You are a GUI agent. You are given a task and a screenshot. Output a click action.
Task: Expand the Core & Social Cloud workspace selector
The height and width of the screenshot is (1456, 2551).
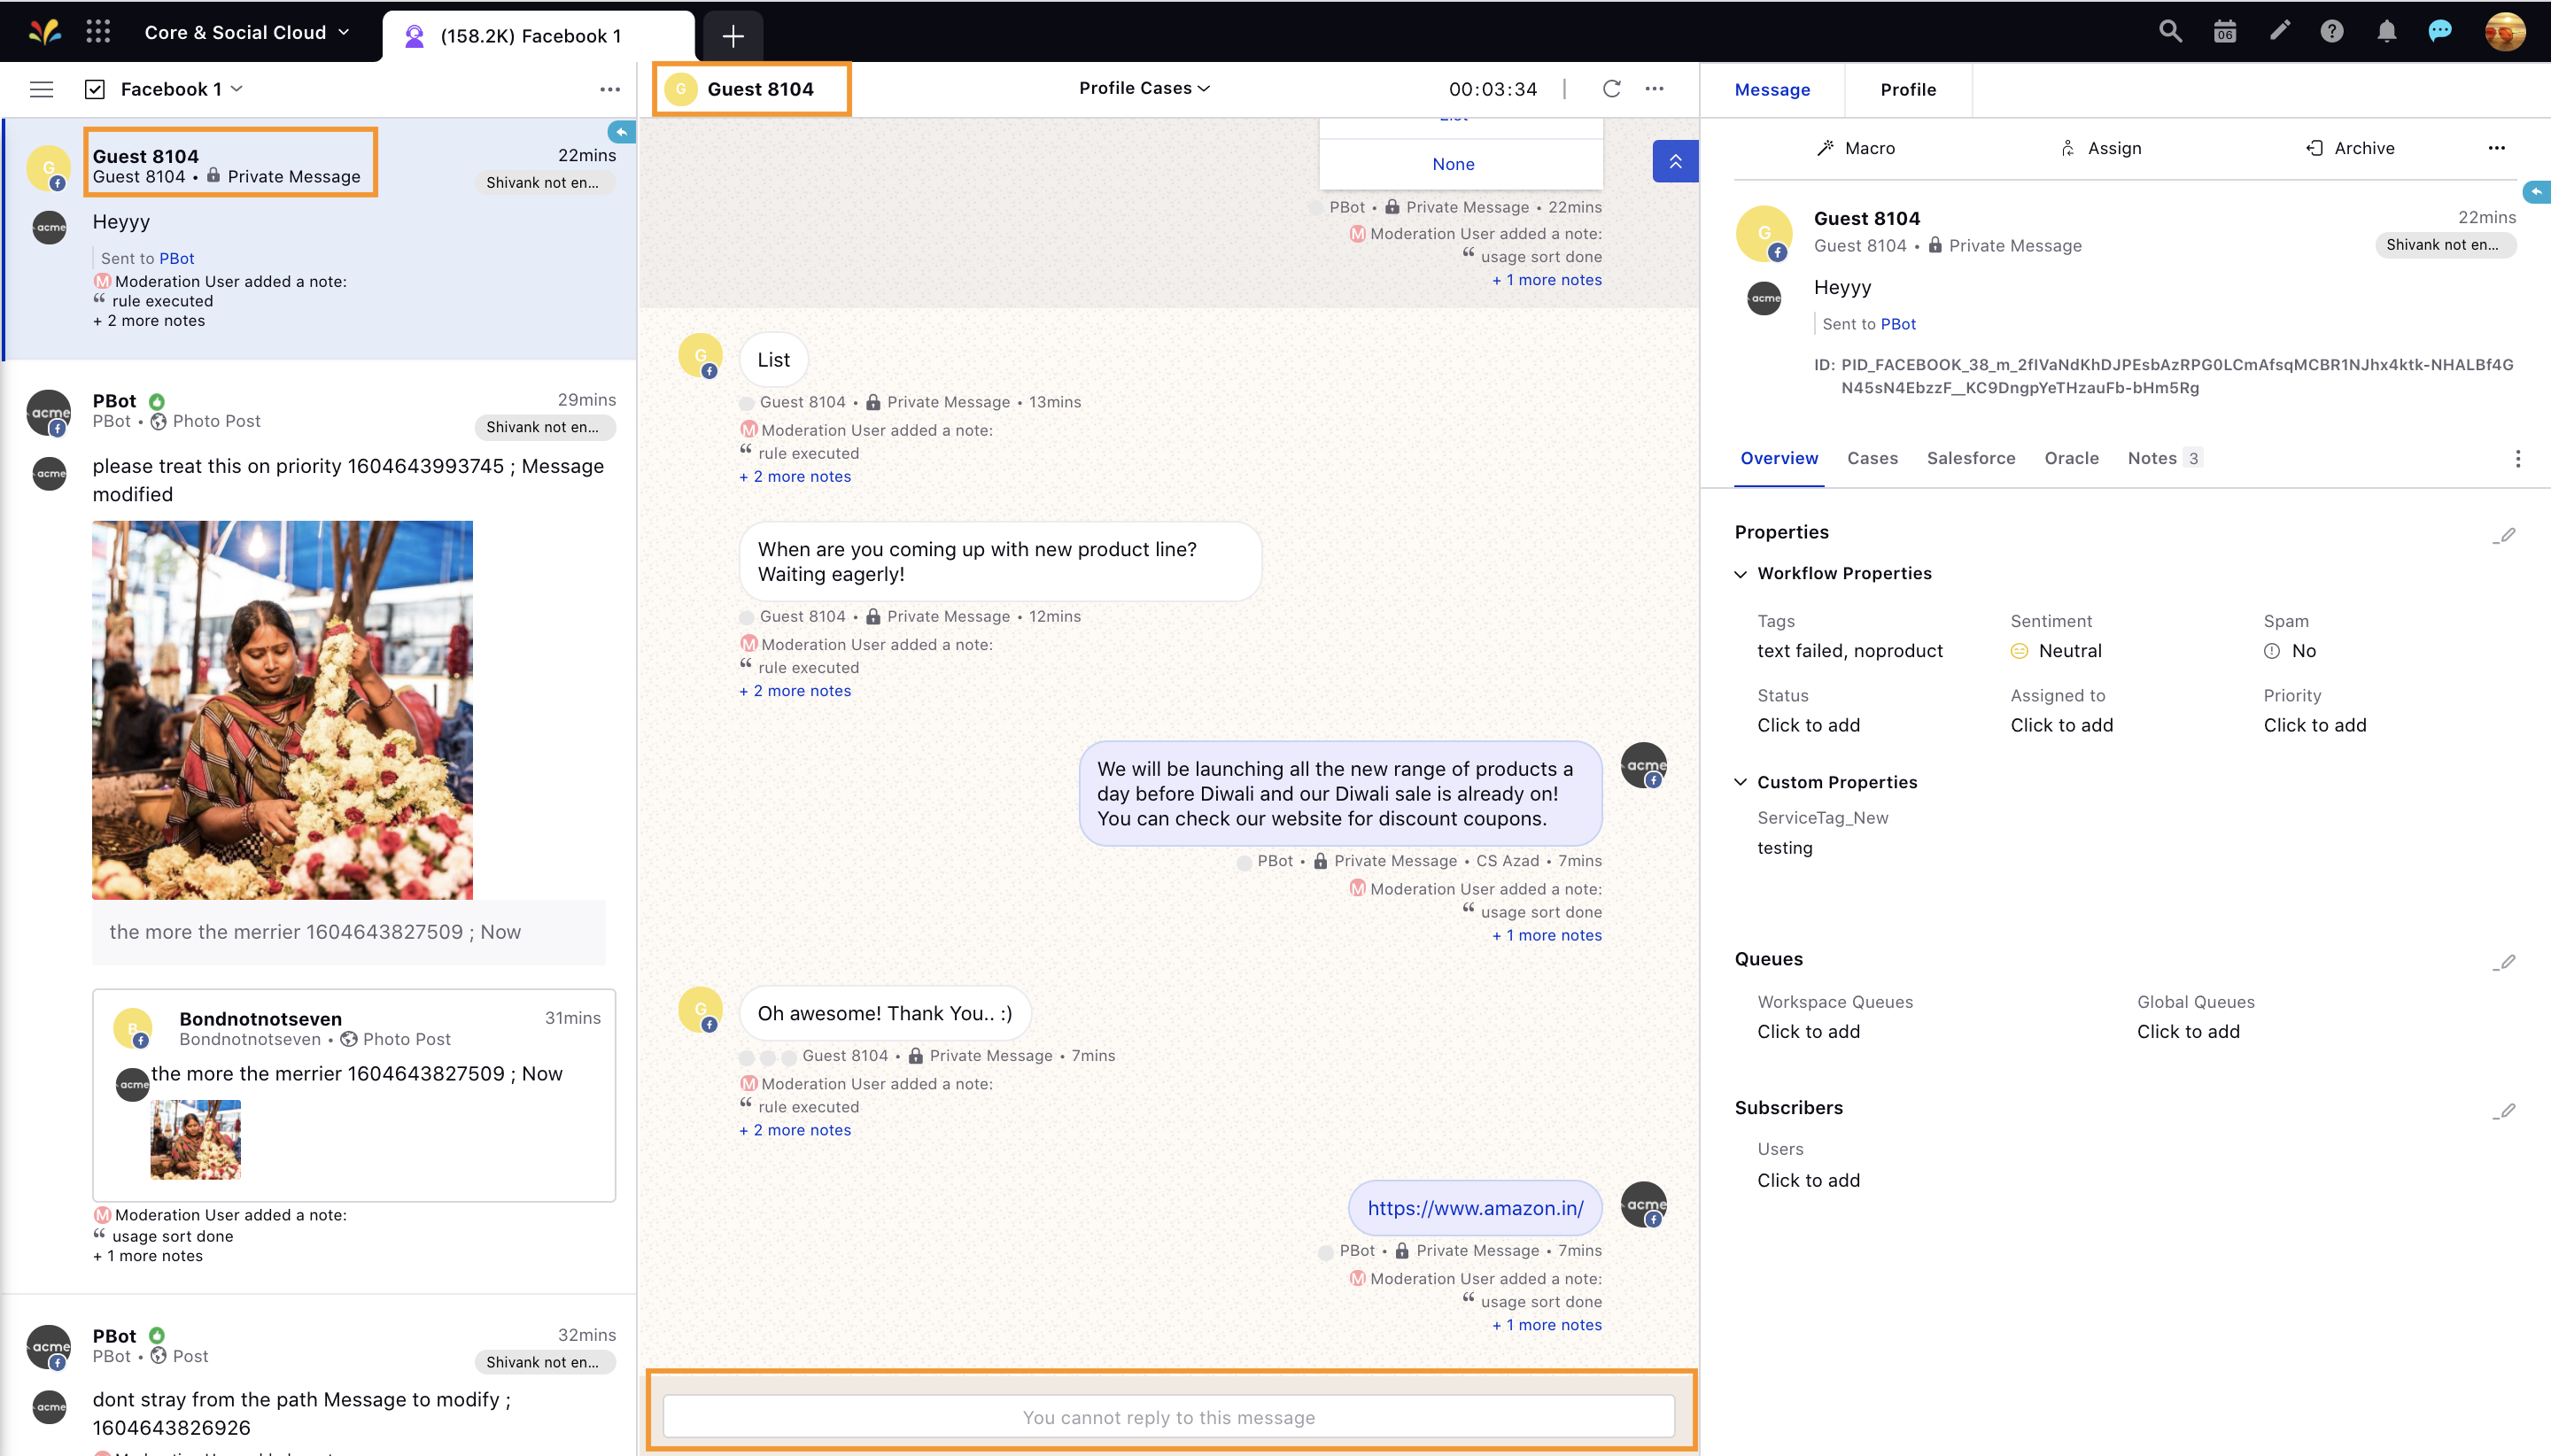click(245, 30)
